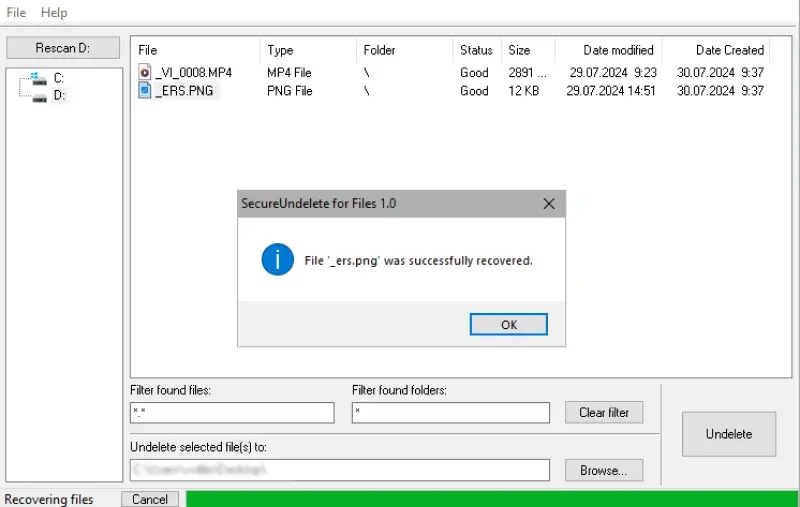Click the '12 KB' size cell
This screenshot has width=800, height=507.
523,91
